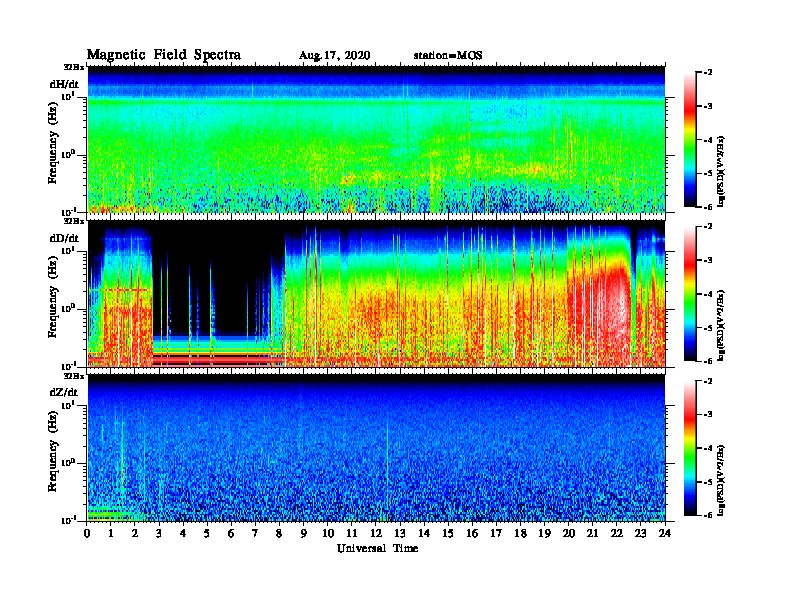Click inside the dH/dt spectrogram panel
This screenshot has width=792, height=612.
pyautogui.click(x=376, y=139)
